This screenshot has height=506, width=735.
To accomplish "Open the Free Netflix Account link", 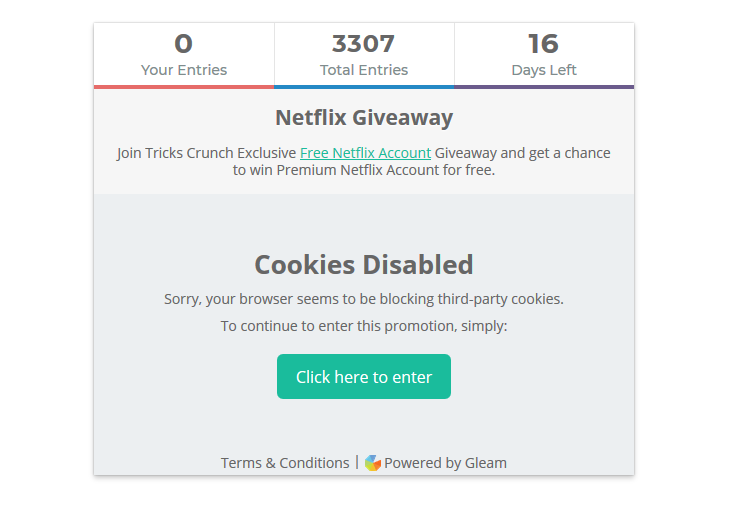I will (x=365, y=153).
